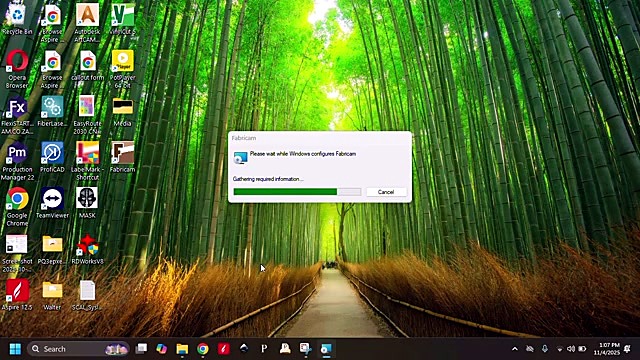The image size is (640, 360).
Task: Open File Explorer from the taskbar
Action: [182, 349]
